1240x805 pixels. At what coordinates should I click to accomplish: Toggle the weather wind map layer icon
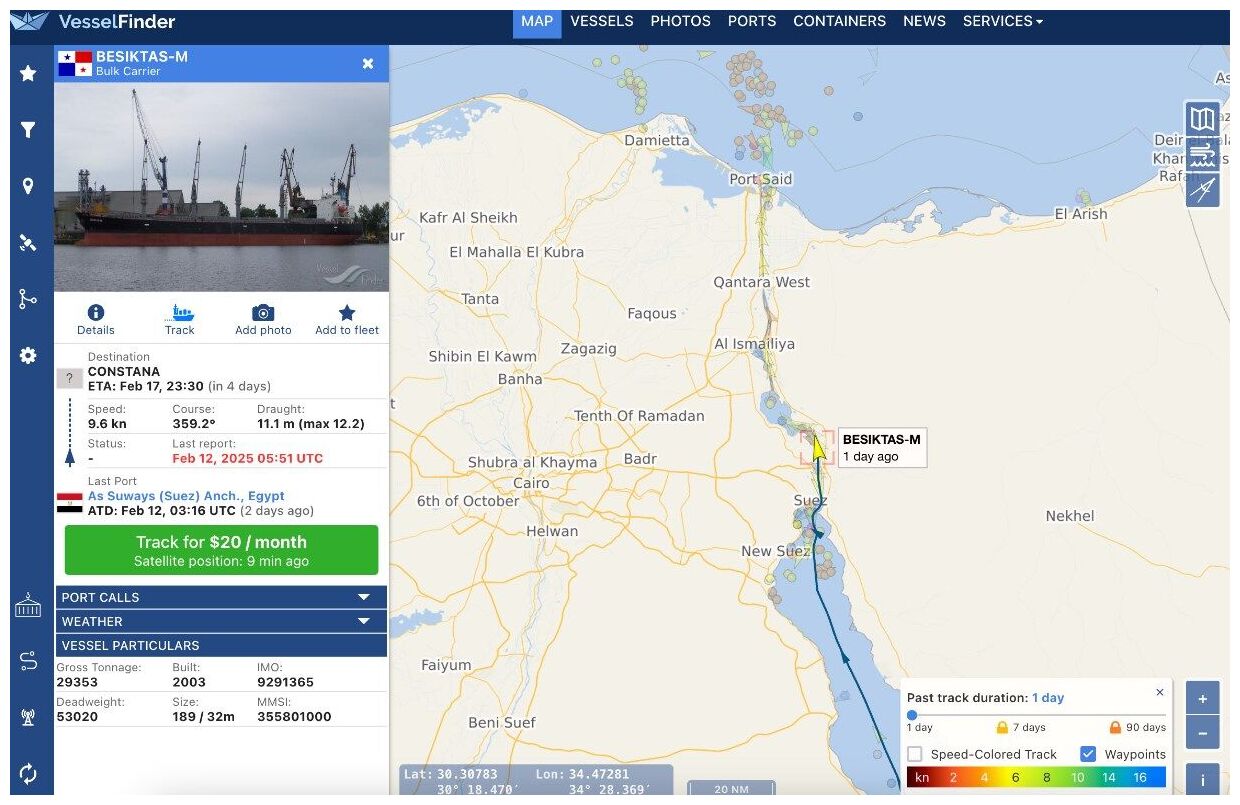(1203, 155)
